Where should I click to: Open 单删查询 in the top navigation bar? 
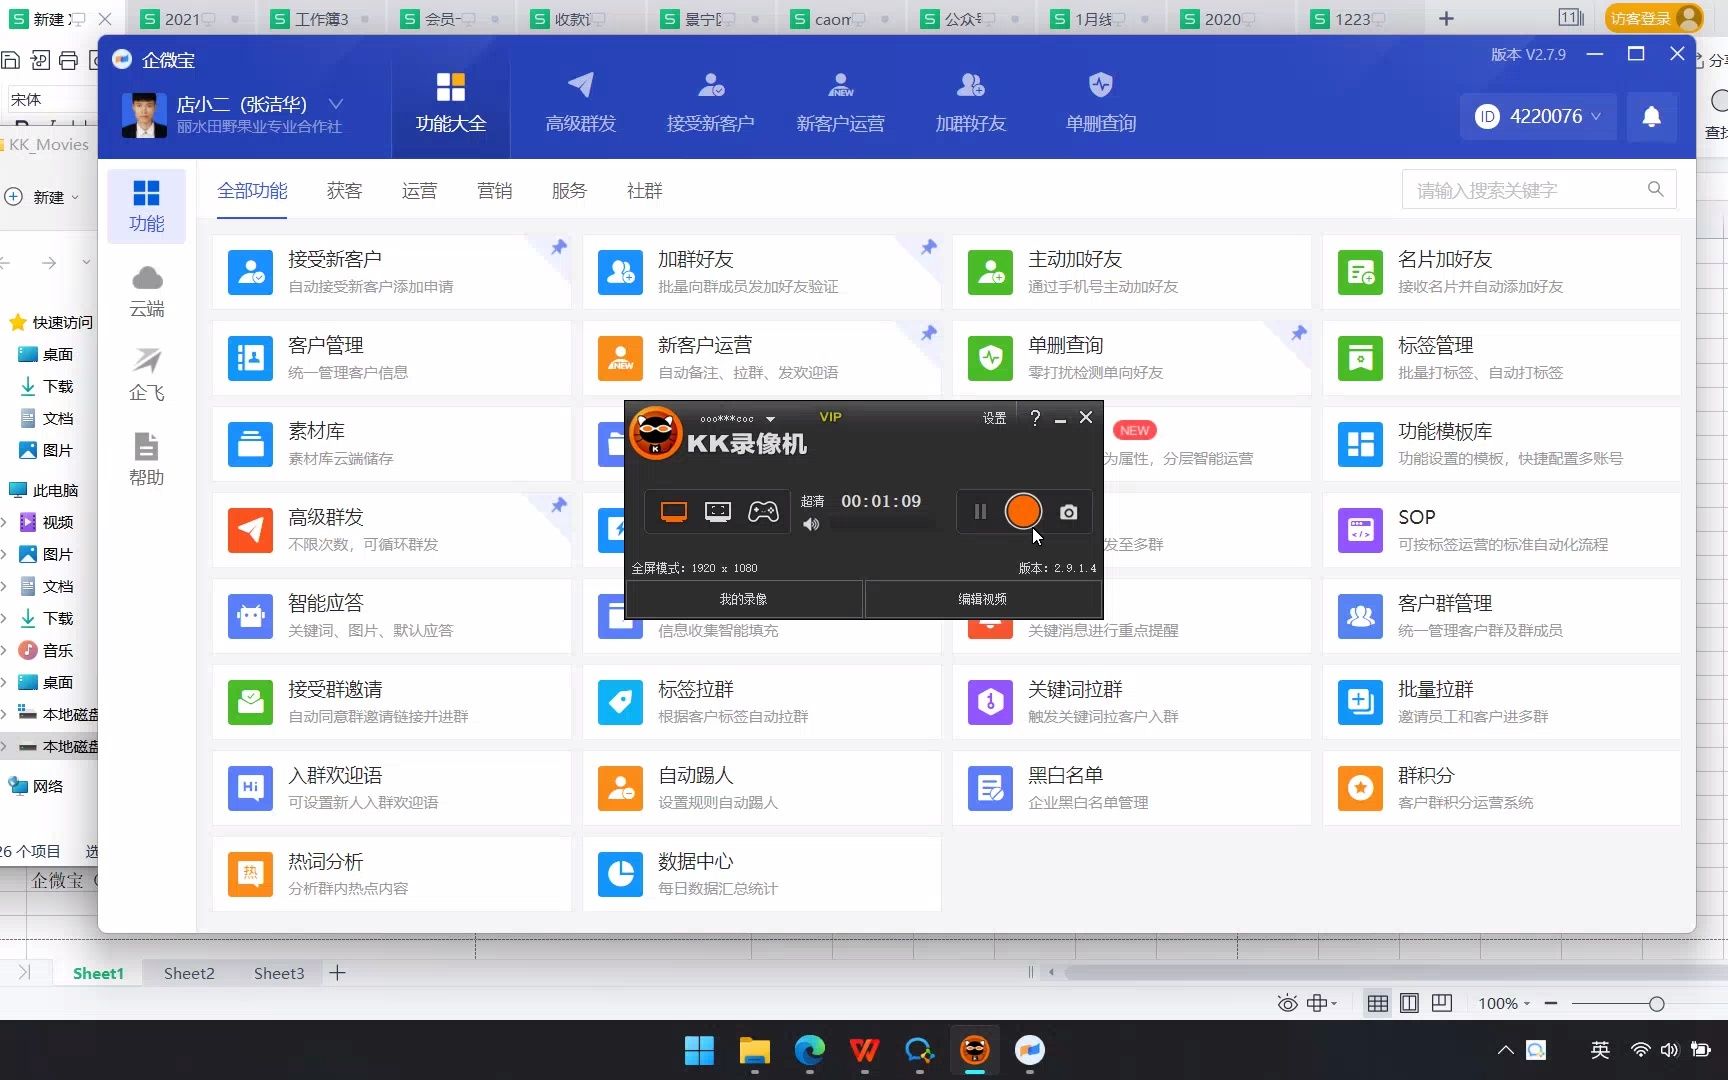[1101, 102]
